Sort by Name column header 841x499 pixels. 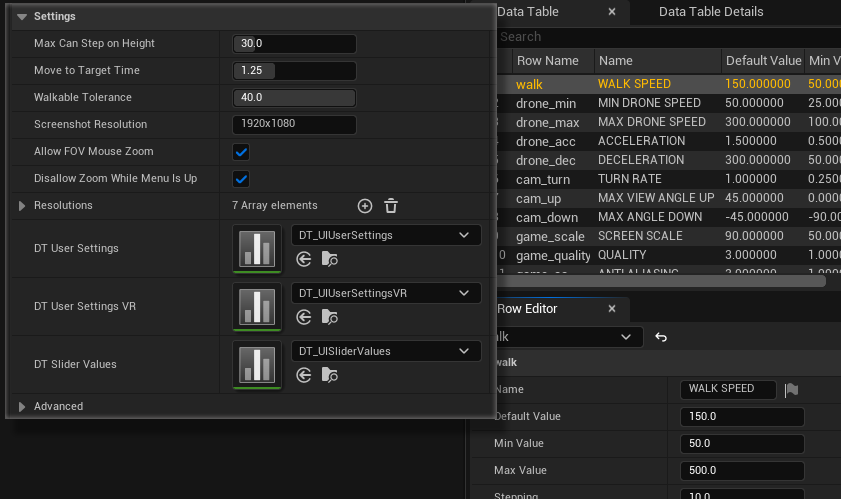(658, 61)
